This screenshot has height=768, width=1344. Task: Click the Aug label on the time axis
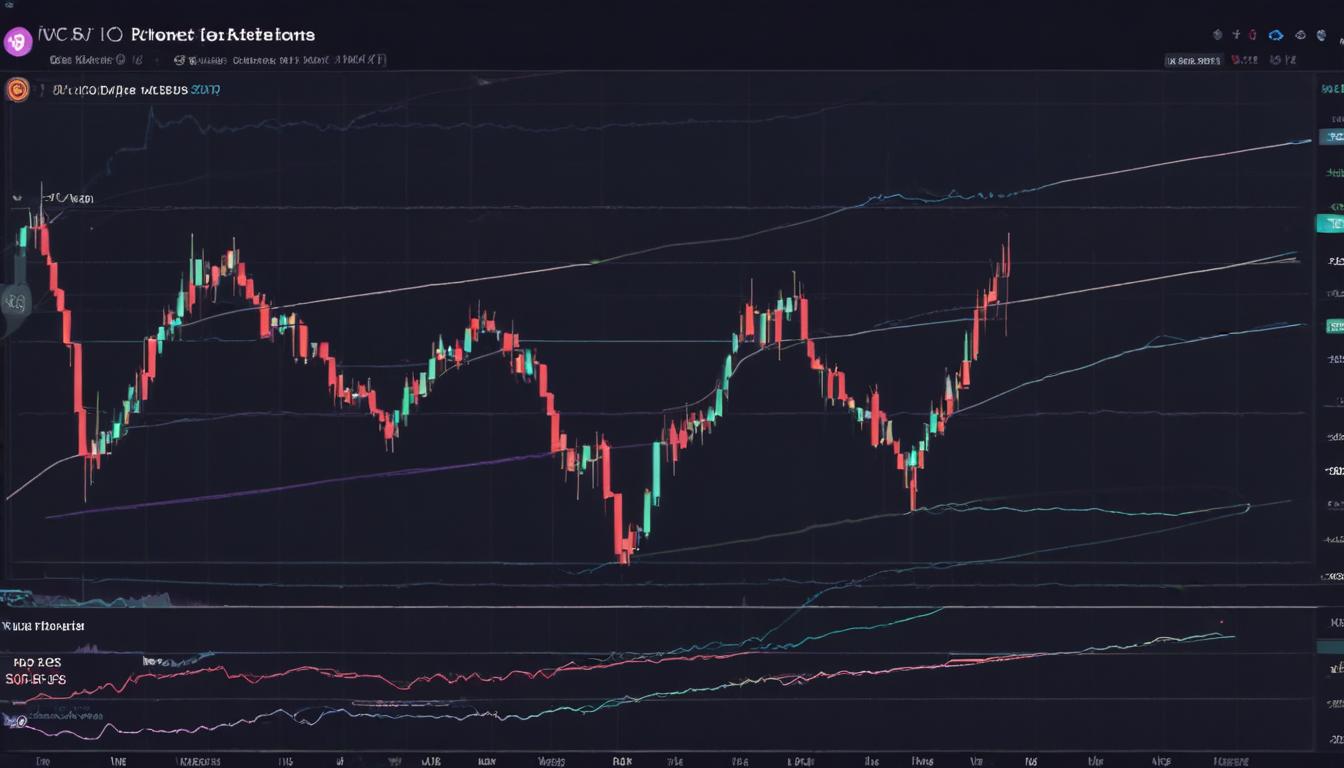pyautogui.click(x=430, y=758)
